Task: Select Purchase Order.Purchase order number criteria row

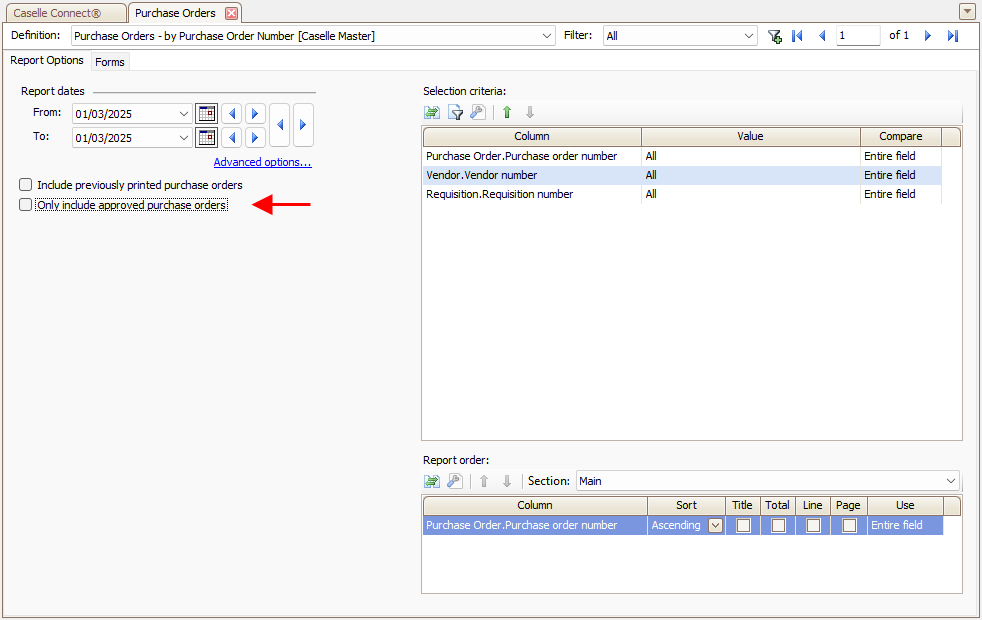Action: pos(682,156)
